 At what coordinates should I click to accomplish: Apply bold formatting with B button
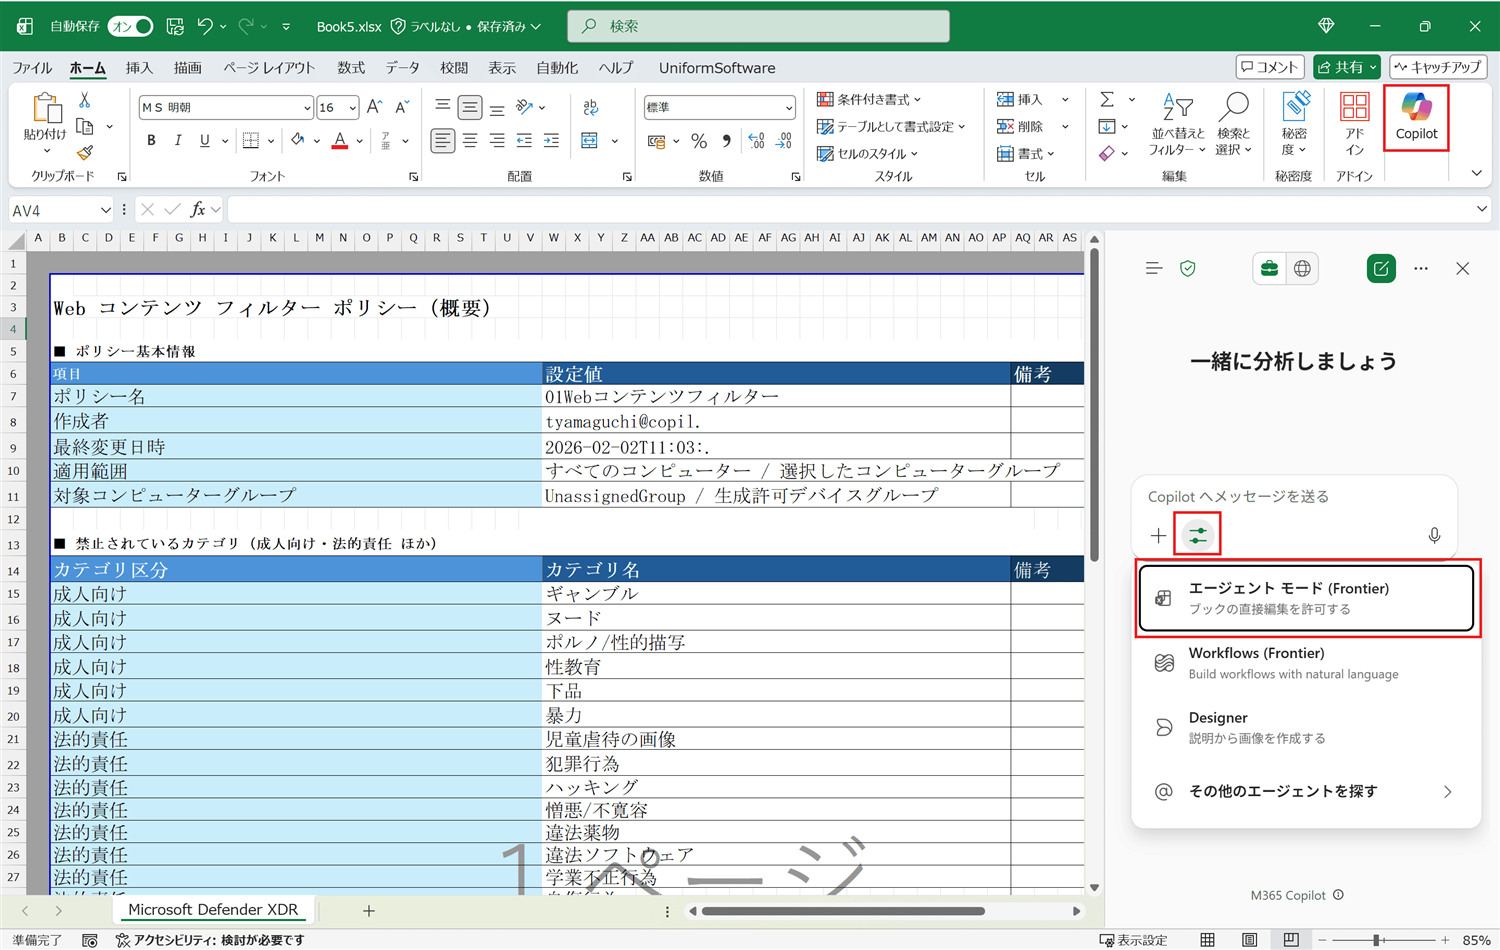(151, 140)
